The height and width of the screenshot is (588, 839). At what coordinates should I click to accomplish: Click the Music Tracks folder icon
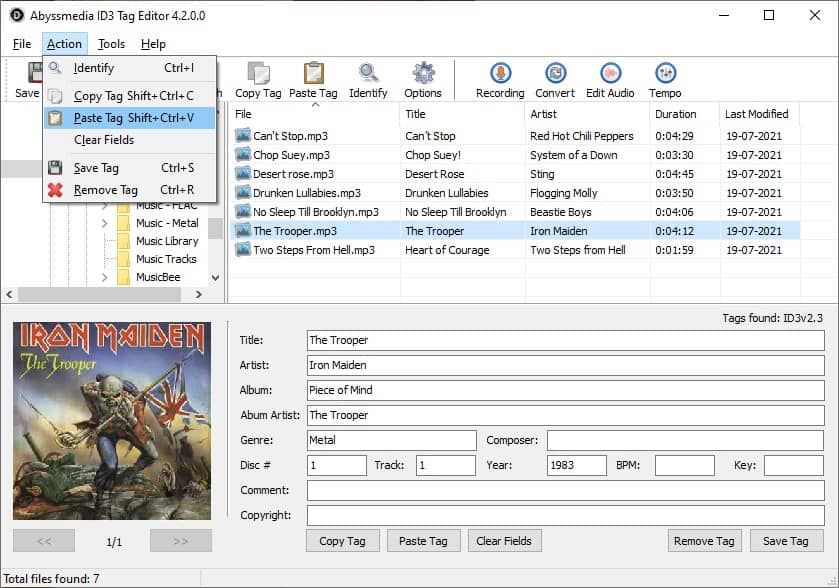tap(124, 259)
